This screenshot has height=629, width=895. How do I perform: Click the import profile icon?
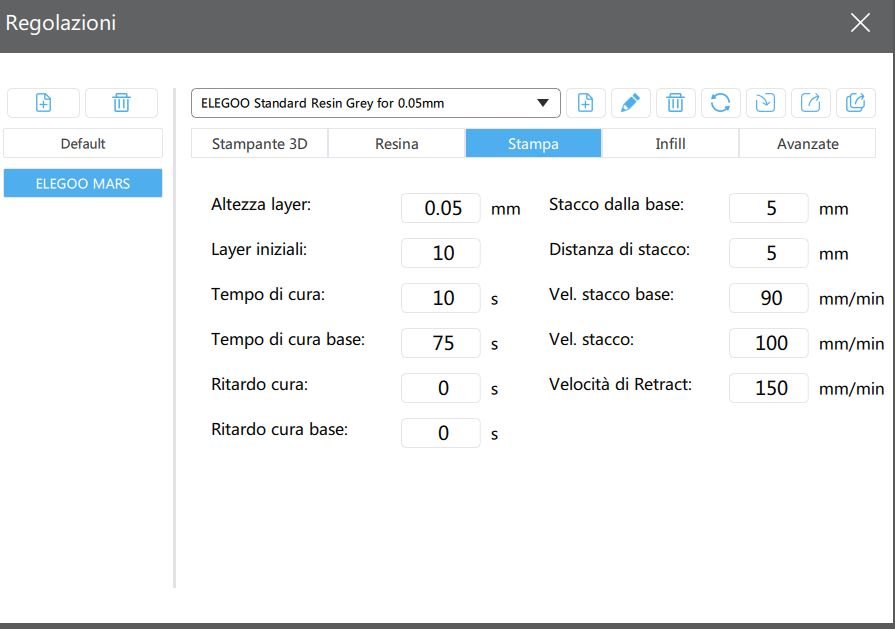(x=765, y=103)
